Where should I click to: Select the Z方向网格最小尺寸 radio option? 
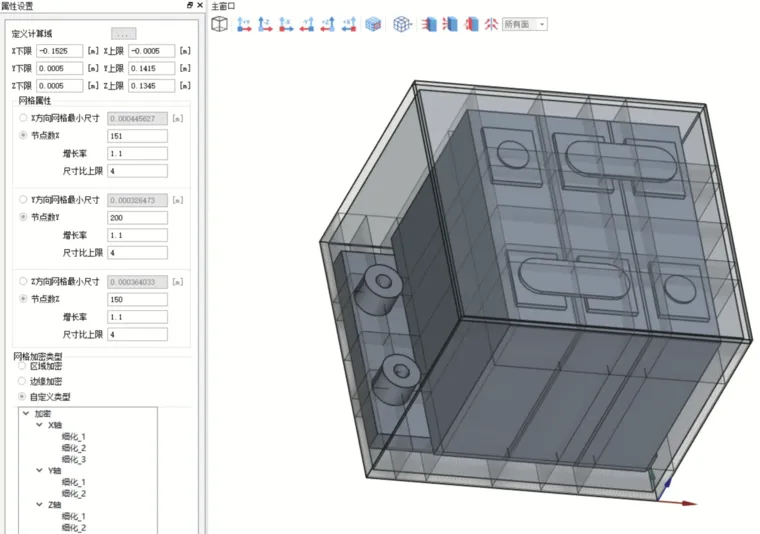23,281
